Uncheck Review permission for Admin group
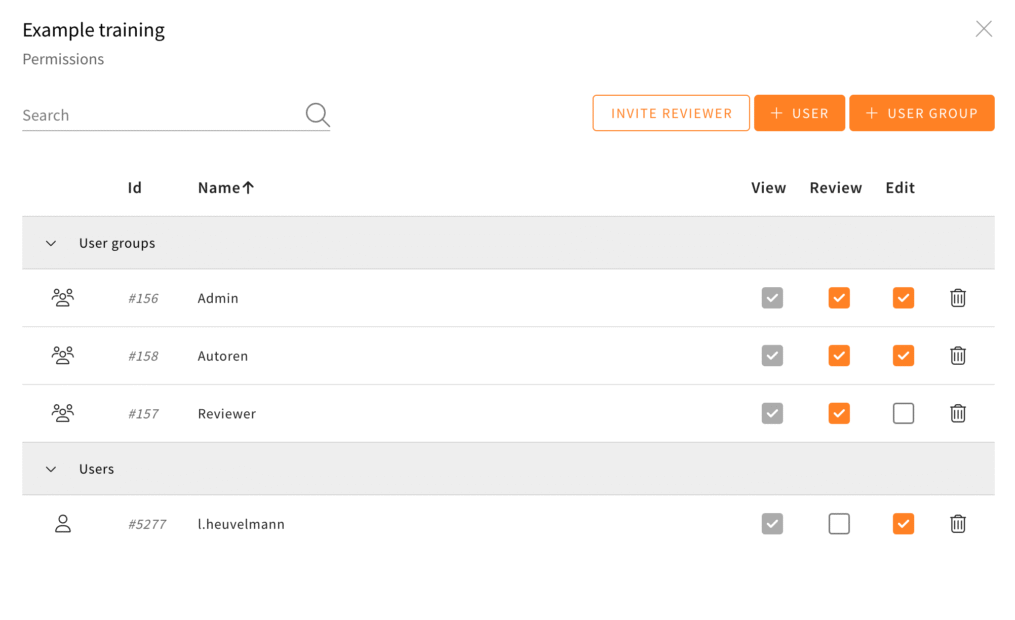Image resolution: width=1015 pixels, height=620 pixels. pyautogui.click(x=839, y=298)
